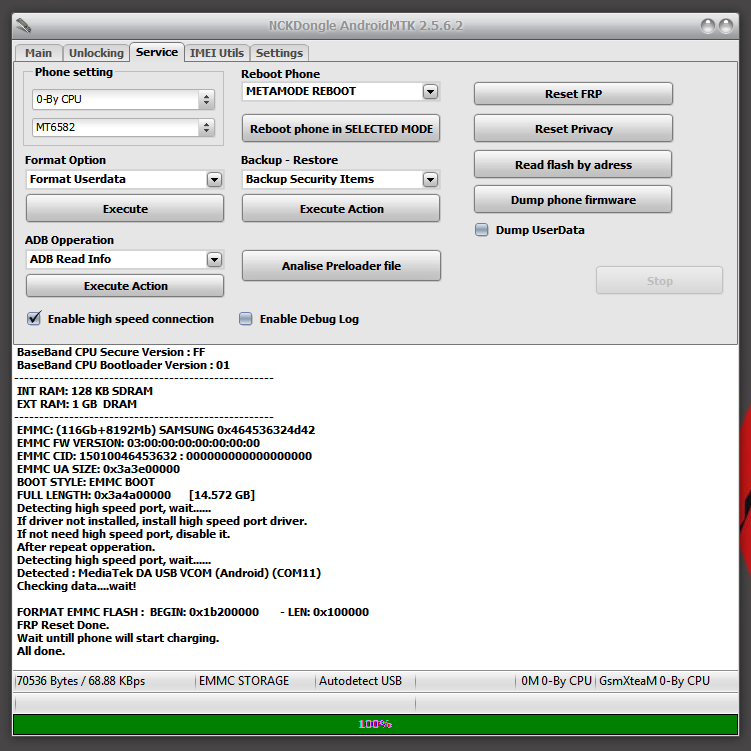This screenshot has height=751, width=751.
Task: Click Execute Action under ADB Opperation
Action: click(125, 286)
